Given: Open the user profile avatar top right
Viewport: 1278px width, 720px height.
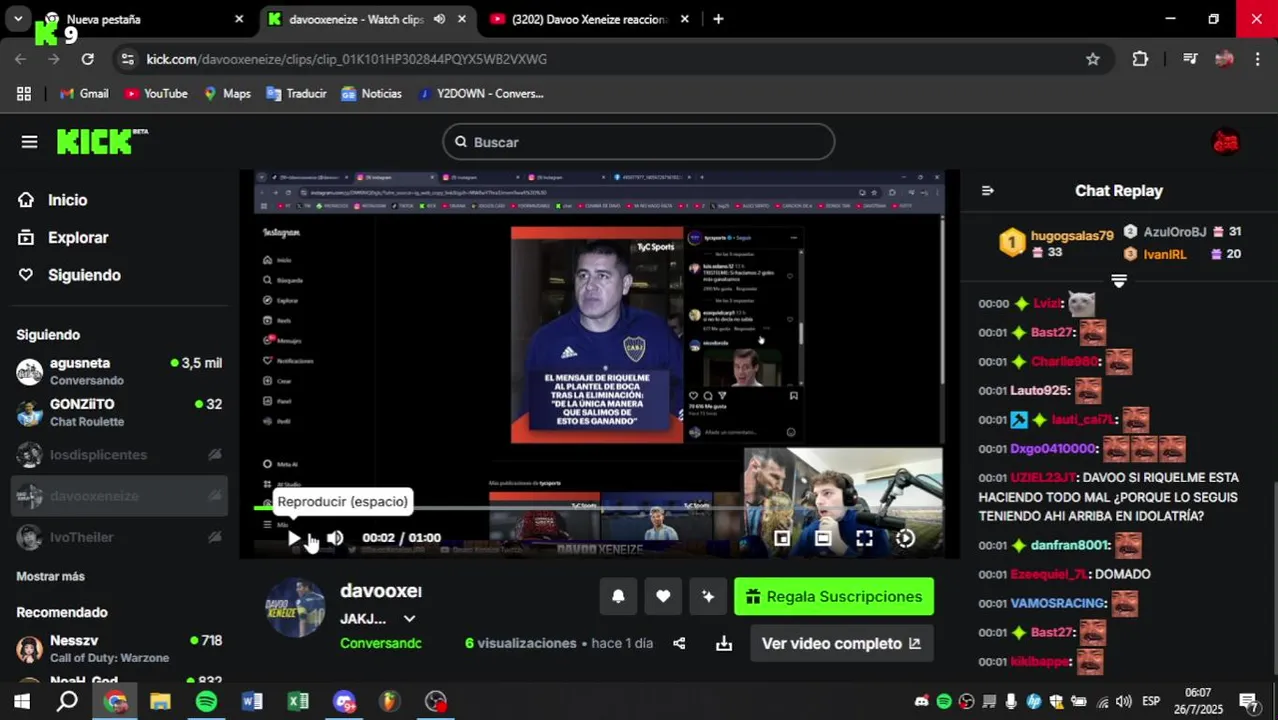Looking at the screenshot, I should pyautogui.click(x=1226, y=142).
